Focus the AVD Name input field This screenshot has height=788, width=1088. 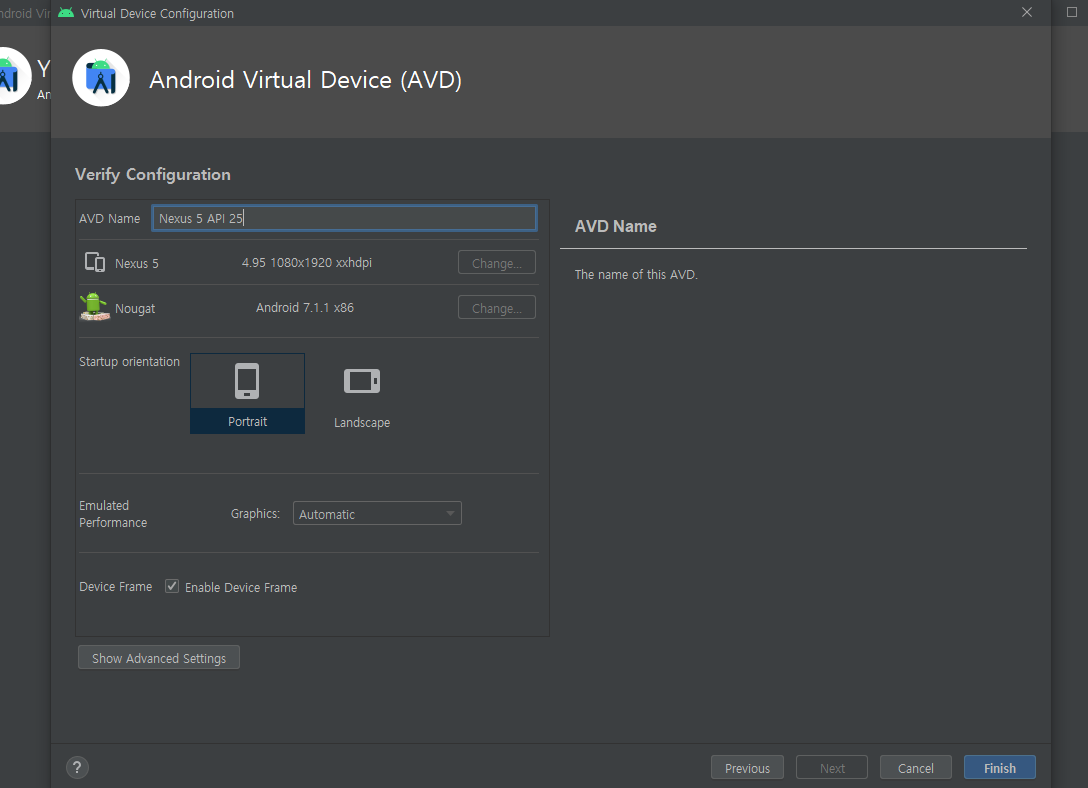click(344, 219)
